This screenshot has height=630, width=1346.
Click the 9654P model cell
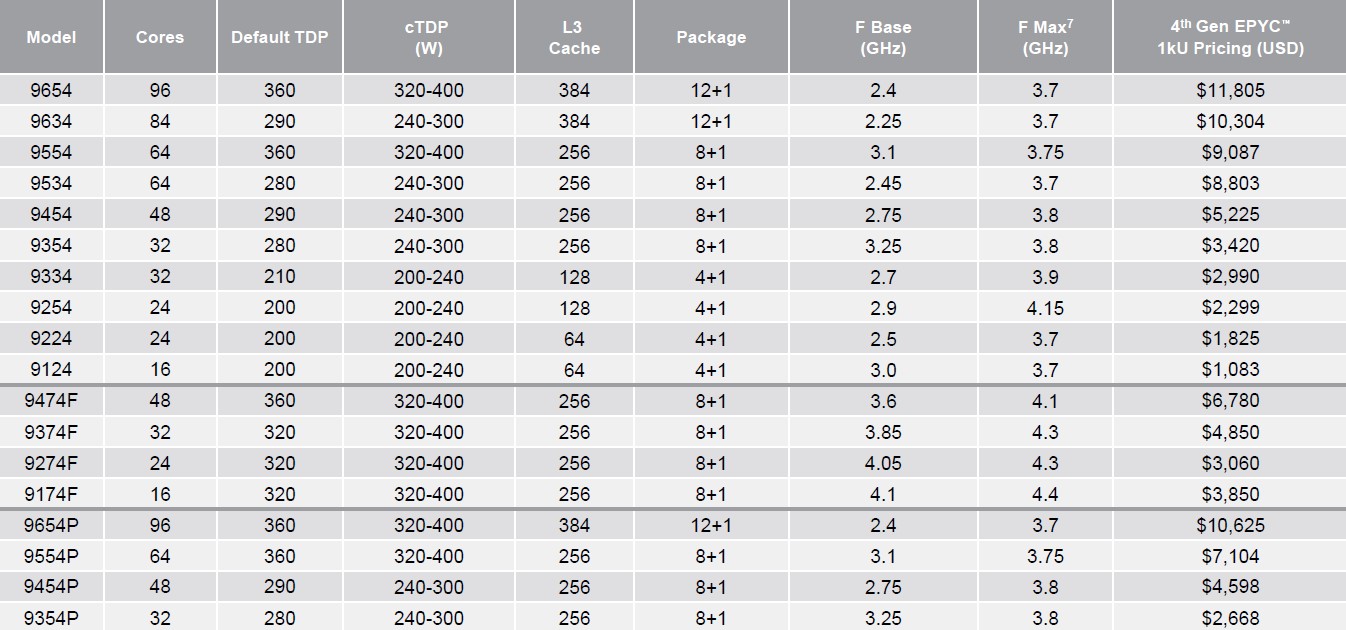[51, 525]
